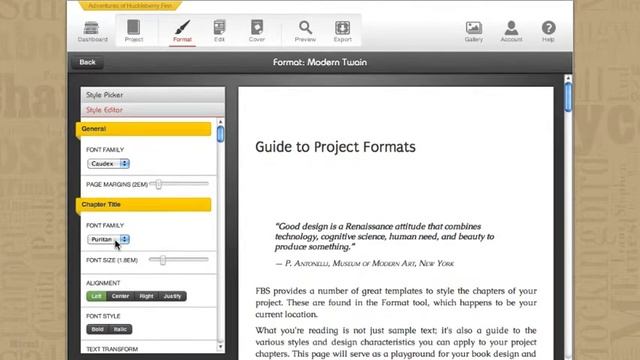
Task: Click the Adventures of Huckleberry Finn project tab
Action: click(130, 5)
